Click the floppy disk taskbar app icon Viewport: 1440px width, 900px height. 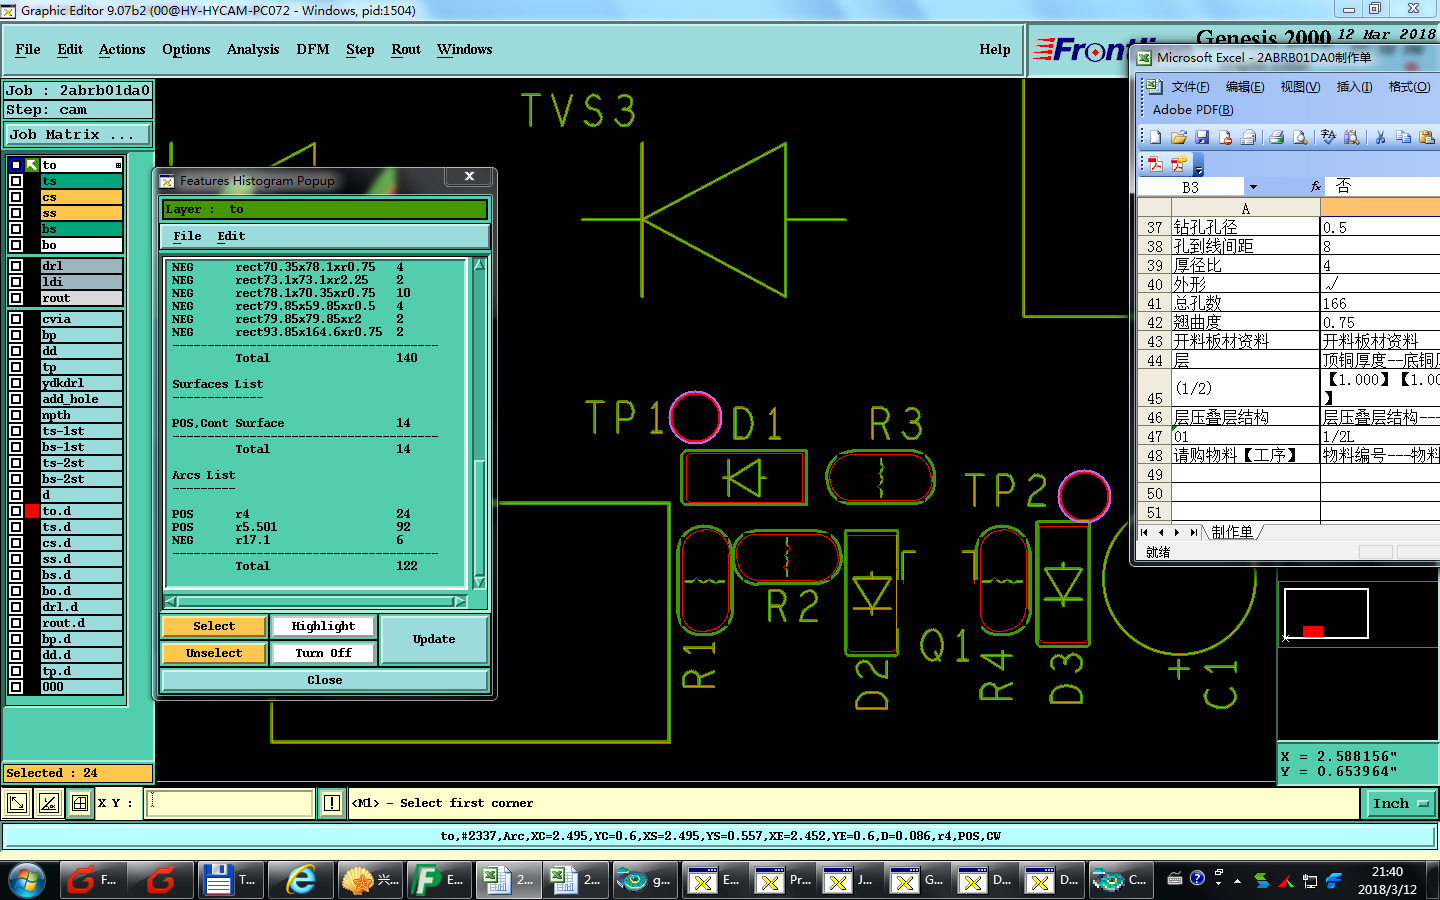[231, 880]
